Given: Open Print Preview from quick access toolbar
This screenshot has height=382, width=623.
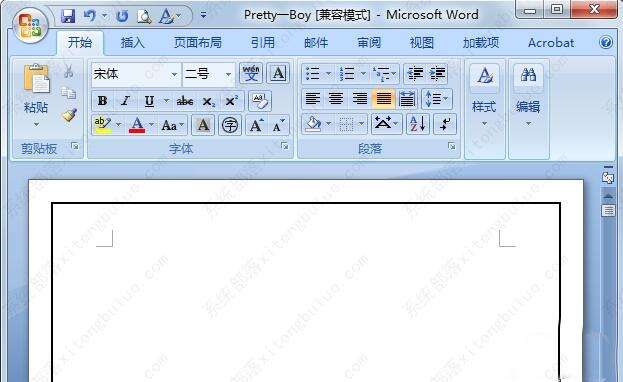Looking at the screenshot, I should tap(144, 16).
